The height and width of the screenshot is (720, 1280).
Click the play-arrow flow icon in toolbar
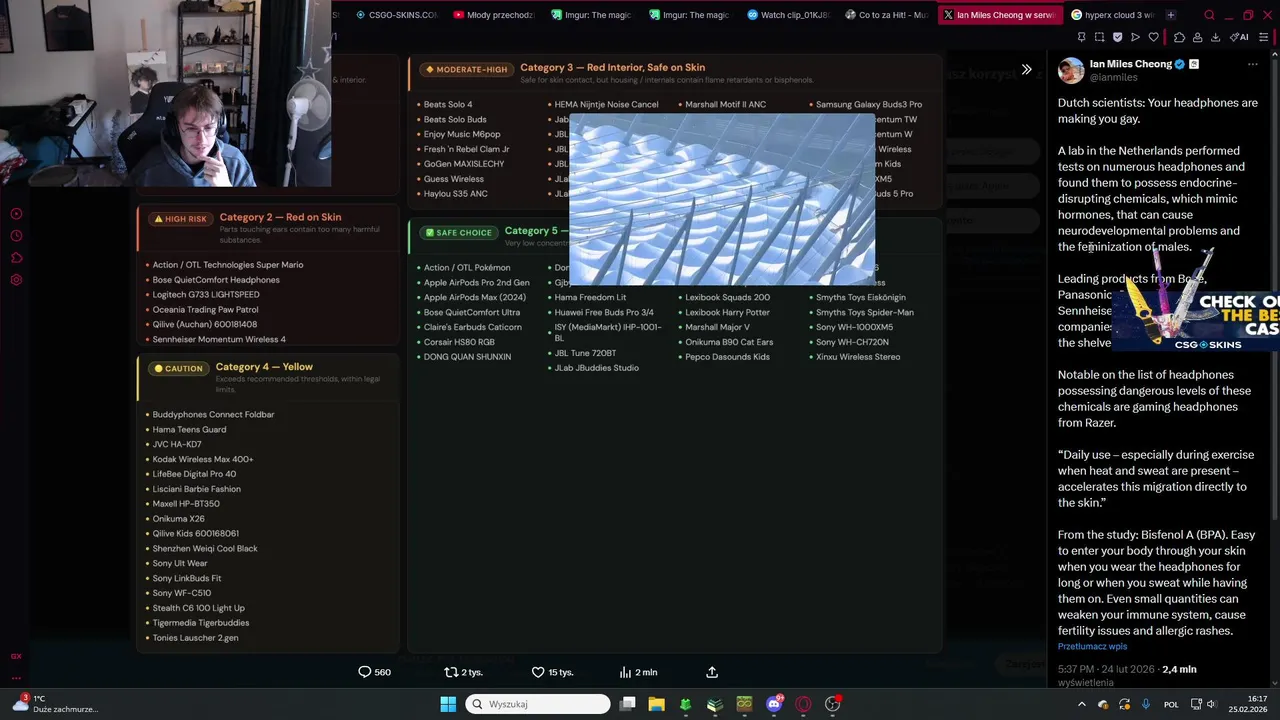(x=1135, y=37)
